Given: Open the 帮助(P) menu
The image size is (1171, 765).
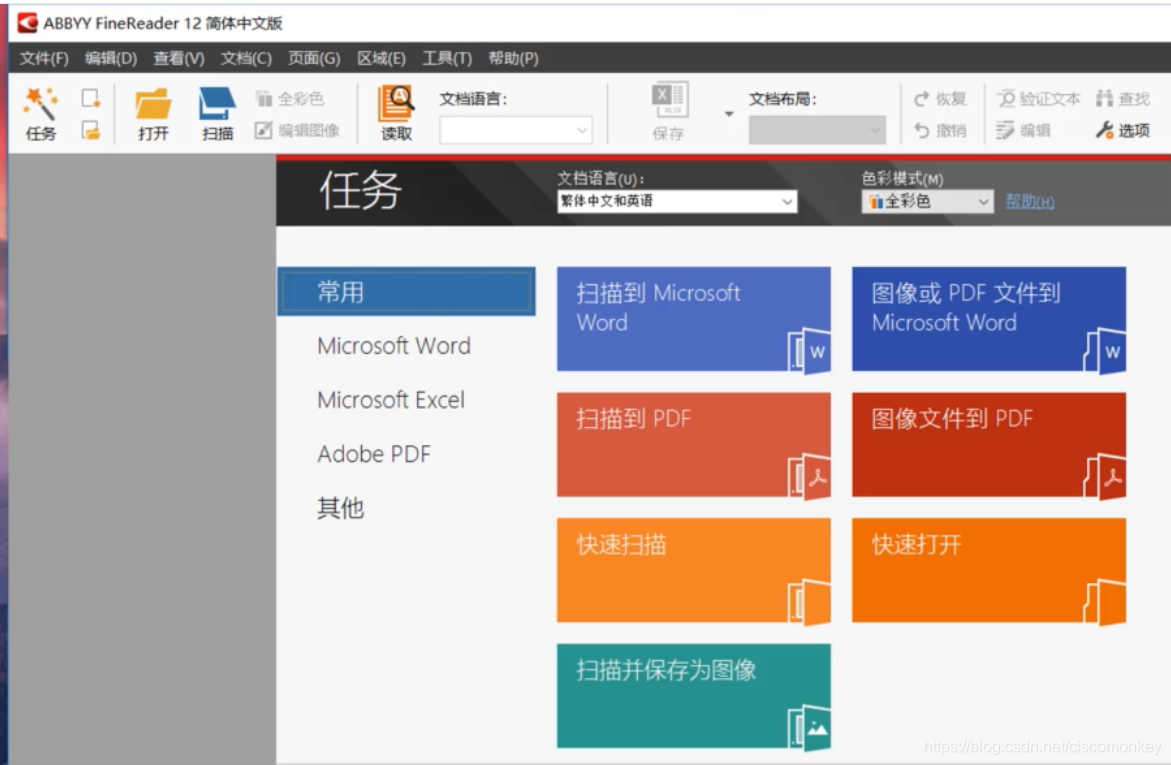Looking at the screenshot, I should (x=513, y=58).
